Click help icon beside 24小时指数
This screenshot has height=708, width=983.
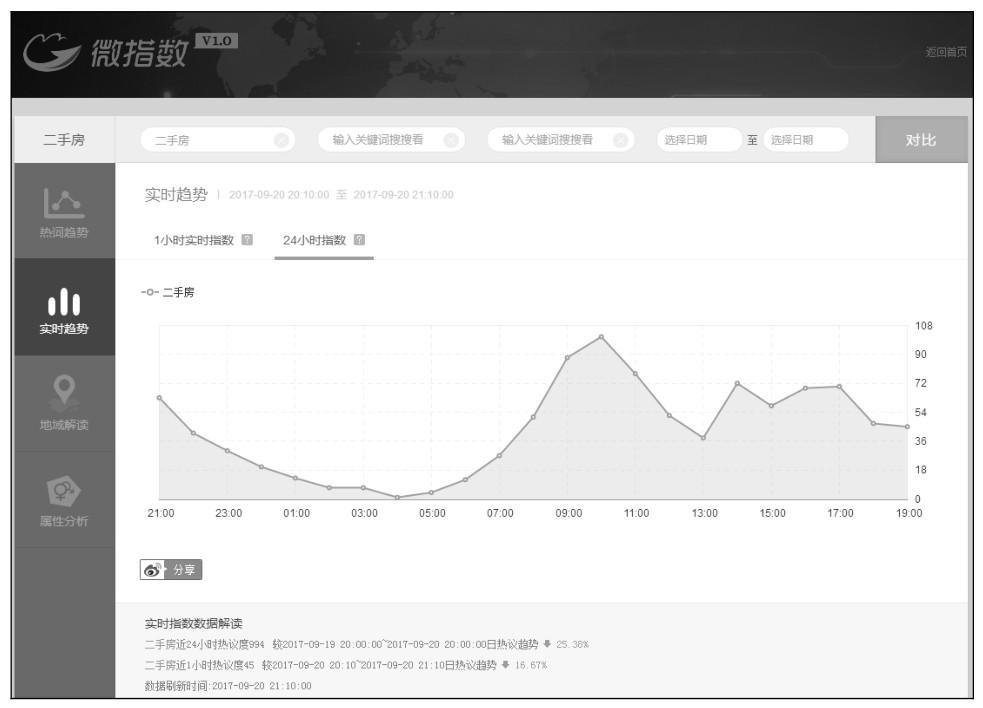(359, 240)
